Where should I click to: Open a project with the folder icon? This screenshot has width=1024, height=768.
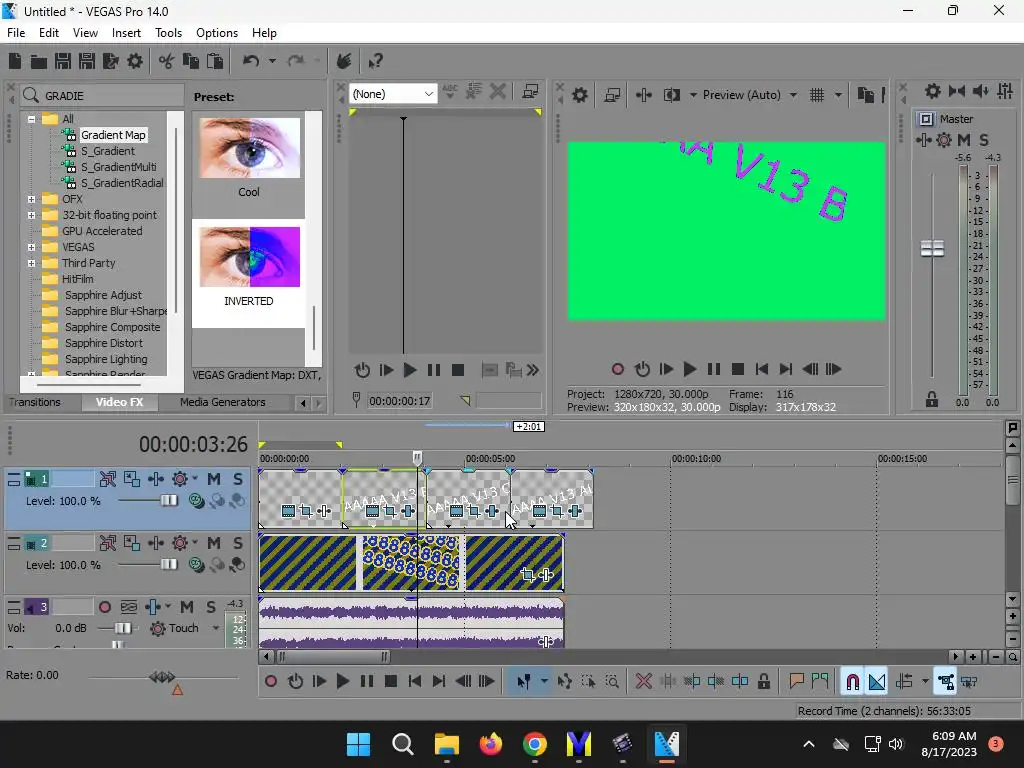pos(39,61)
